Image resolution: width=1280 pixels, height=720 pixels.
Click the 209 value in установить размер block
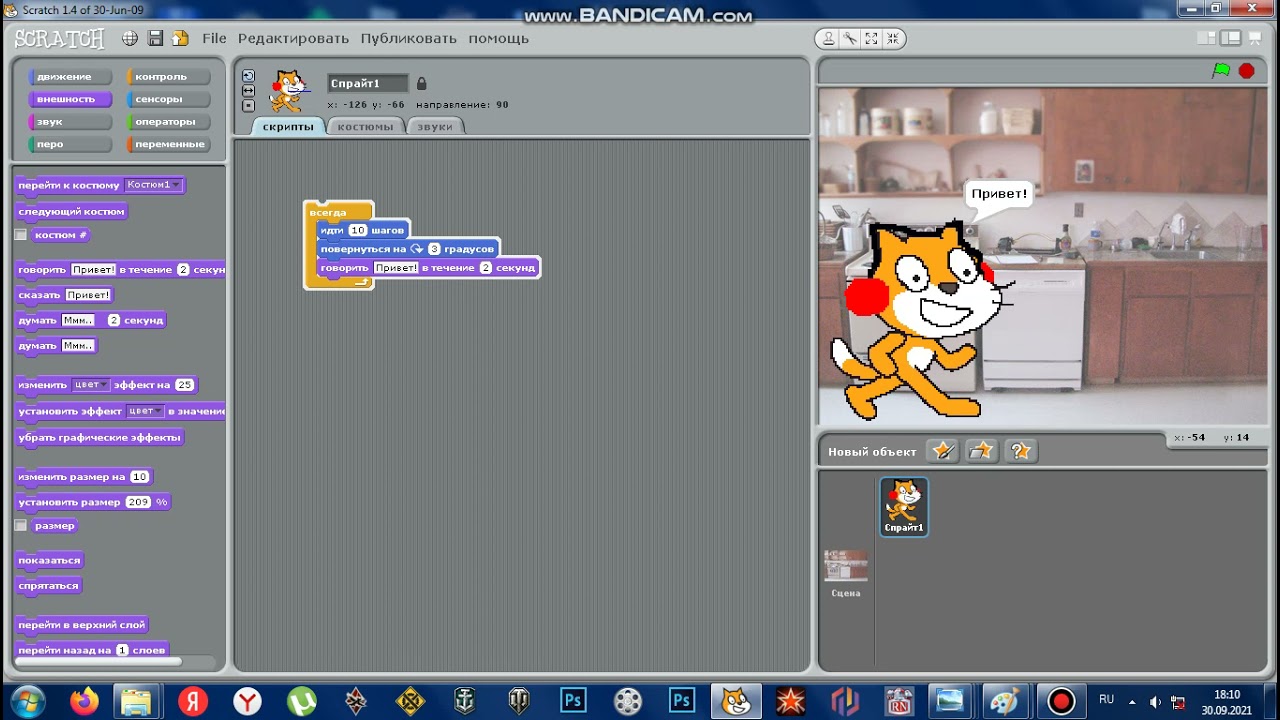pyautogui.click(x=138, y=502)
